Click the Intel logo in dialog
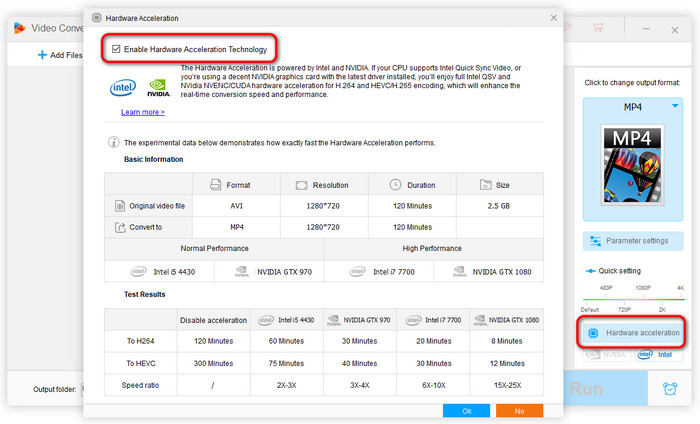Viewport: 700px width, 424px height. (x=123, y=87)
